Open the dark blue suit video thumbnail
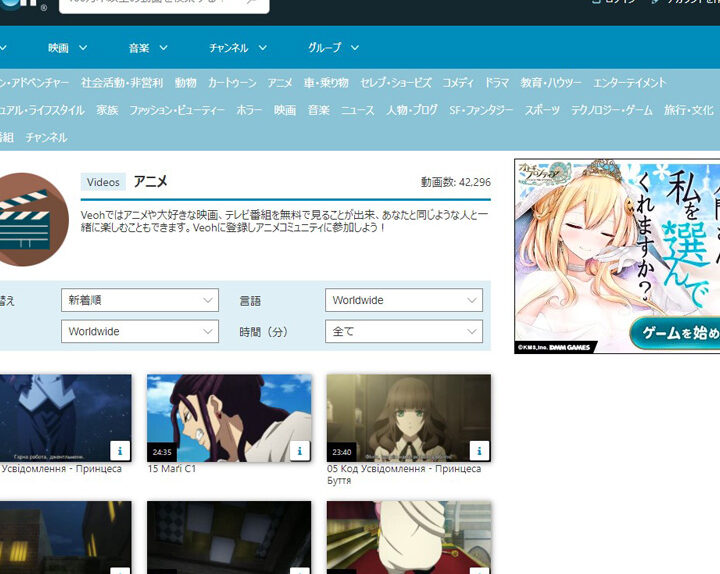 66,418
